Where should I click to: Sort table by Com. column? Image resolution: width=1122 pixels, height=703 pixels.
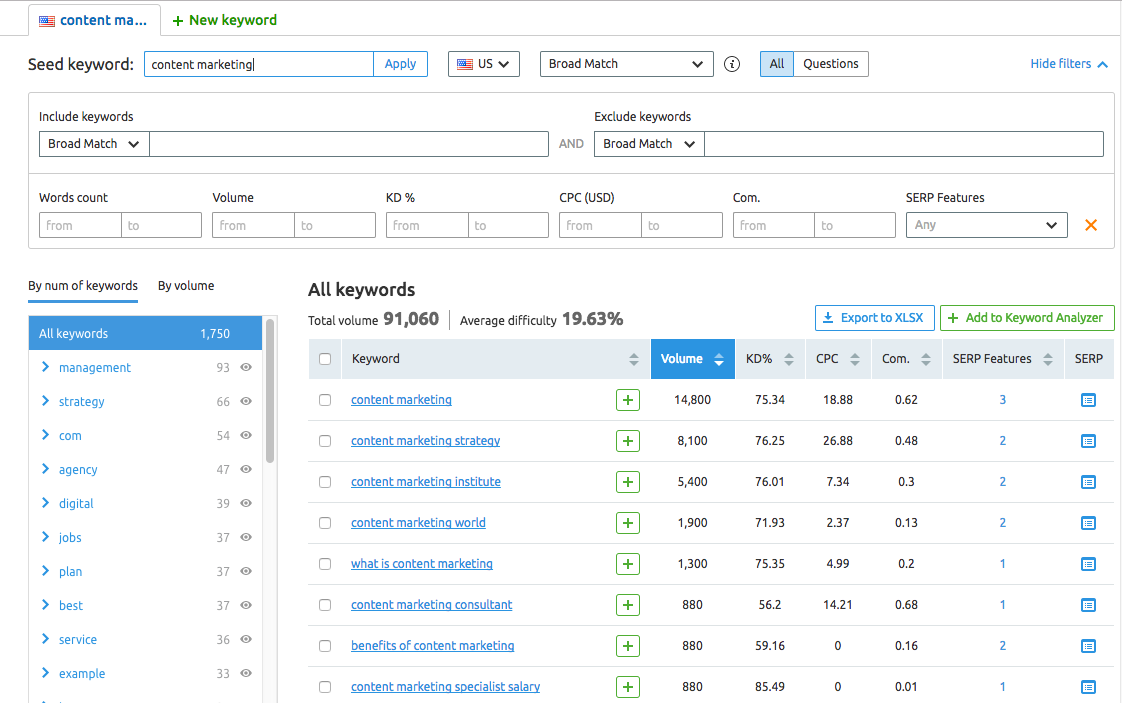[925, 359]
